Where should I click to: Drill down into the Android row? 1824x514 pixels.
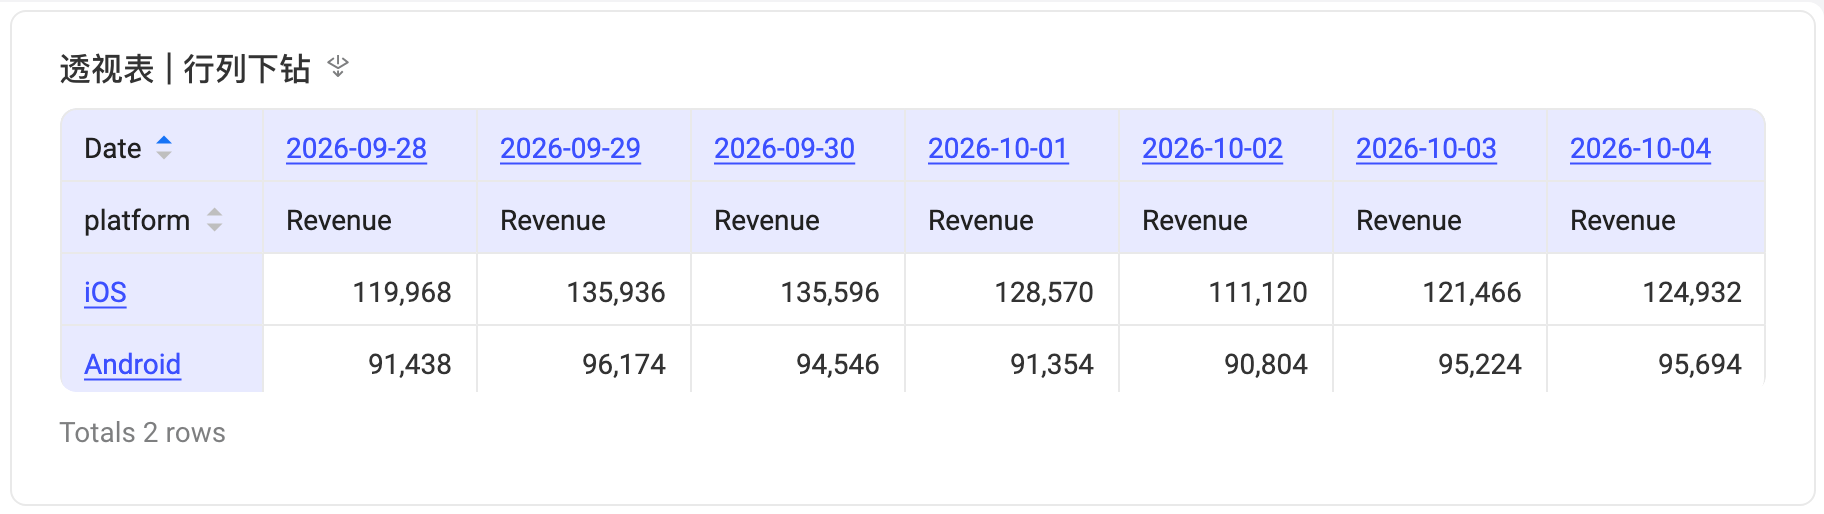pos(132,364)
